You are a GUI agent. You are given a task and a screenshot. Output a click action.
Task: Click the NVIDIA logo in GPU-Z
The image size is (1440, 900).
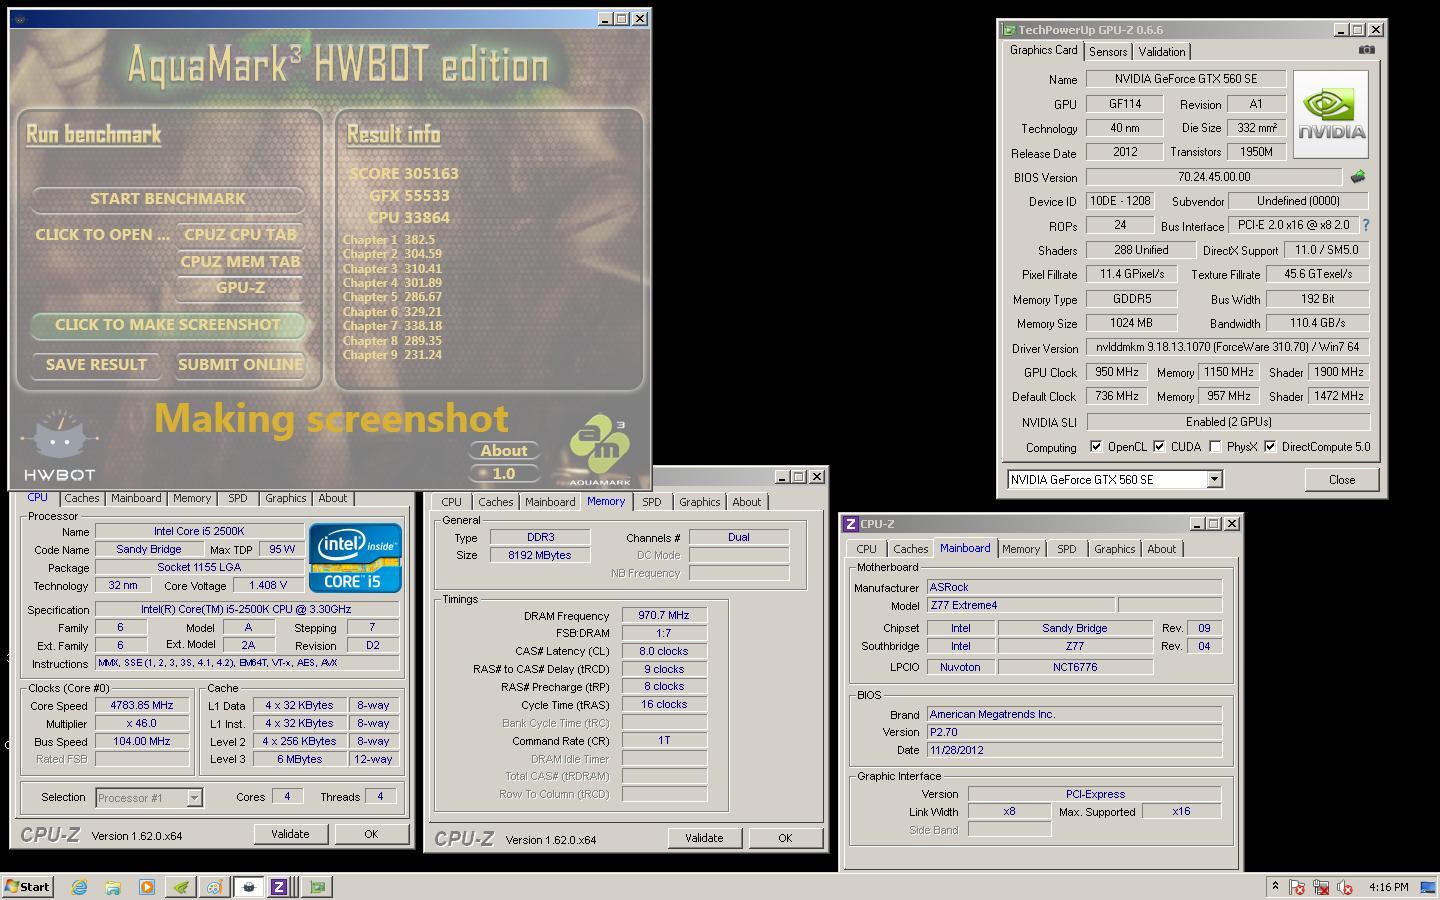(x=1331, y=114)
